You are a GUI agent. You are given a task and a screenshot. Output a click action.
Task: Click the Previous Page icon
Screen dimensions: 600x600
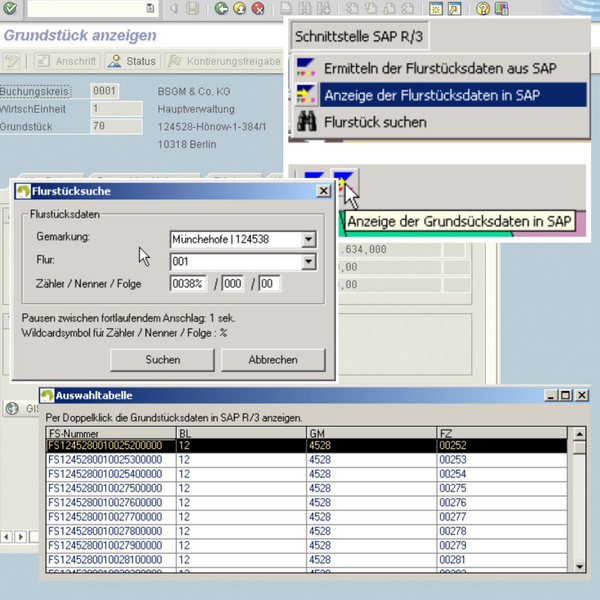tap(370, 8)
